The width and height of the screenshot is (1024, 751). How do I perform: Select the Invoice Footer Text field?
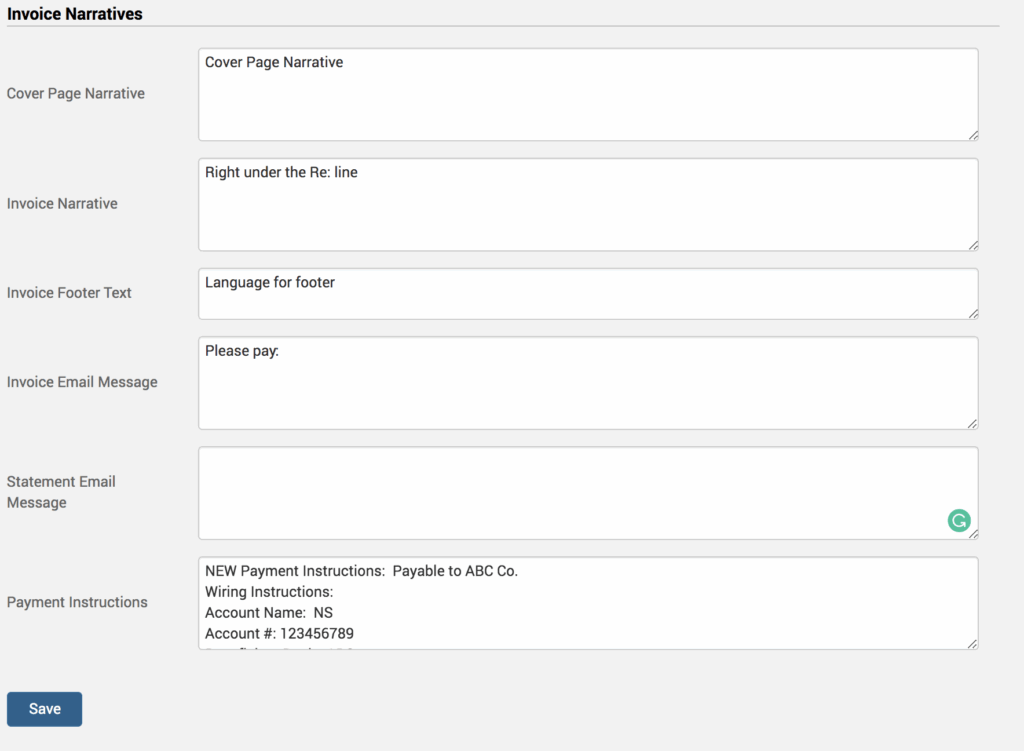587,293
